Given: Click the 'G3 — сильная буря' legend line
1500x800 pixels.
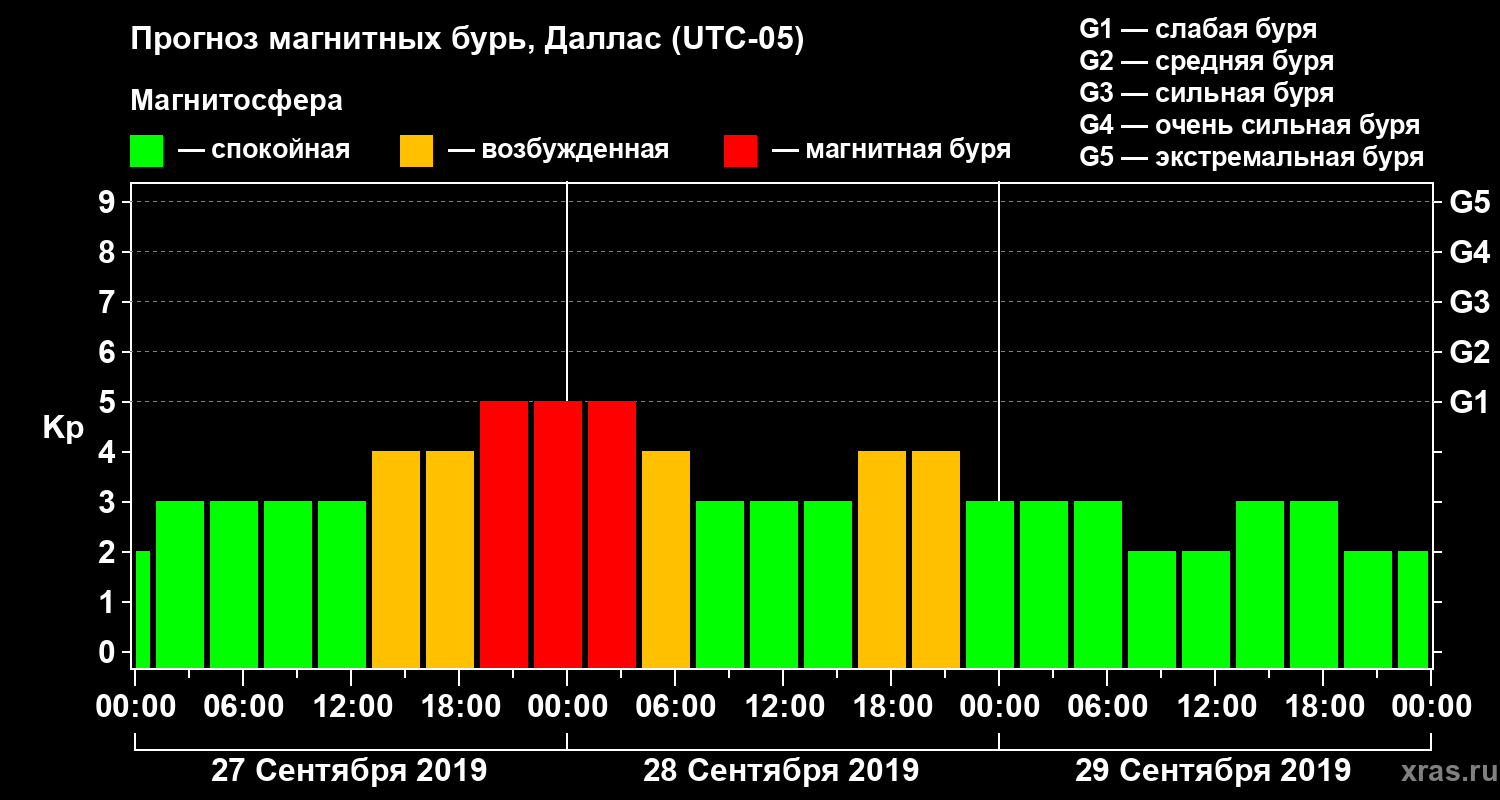Looking at the screenshot, I should tap(1207, 92).
